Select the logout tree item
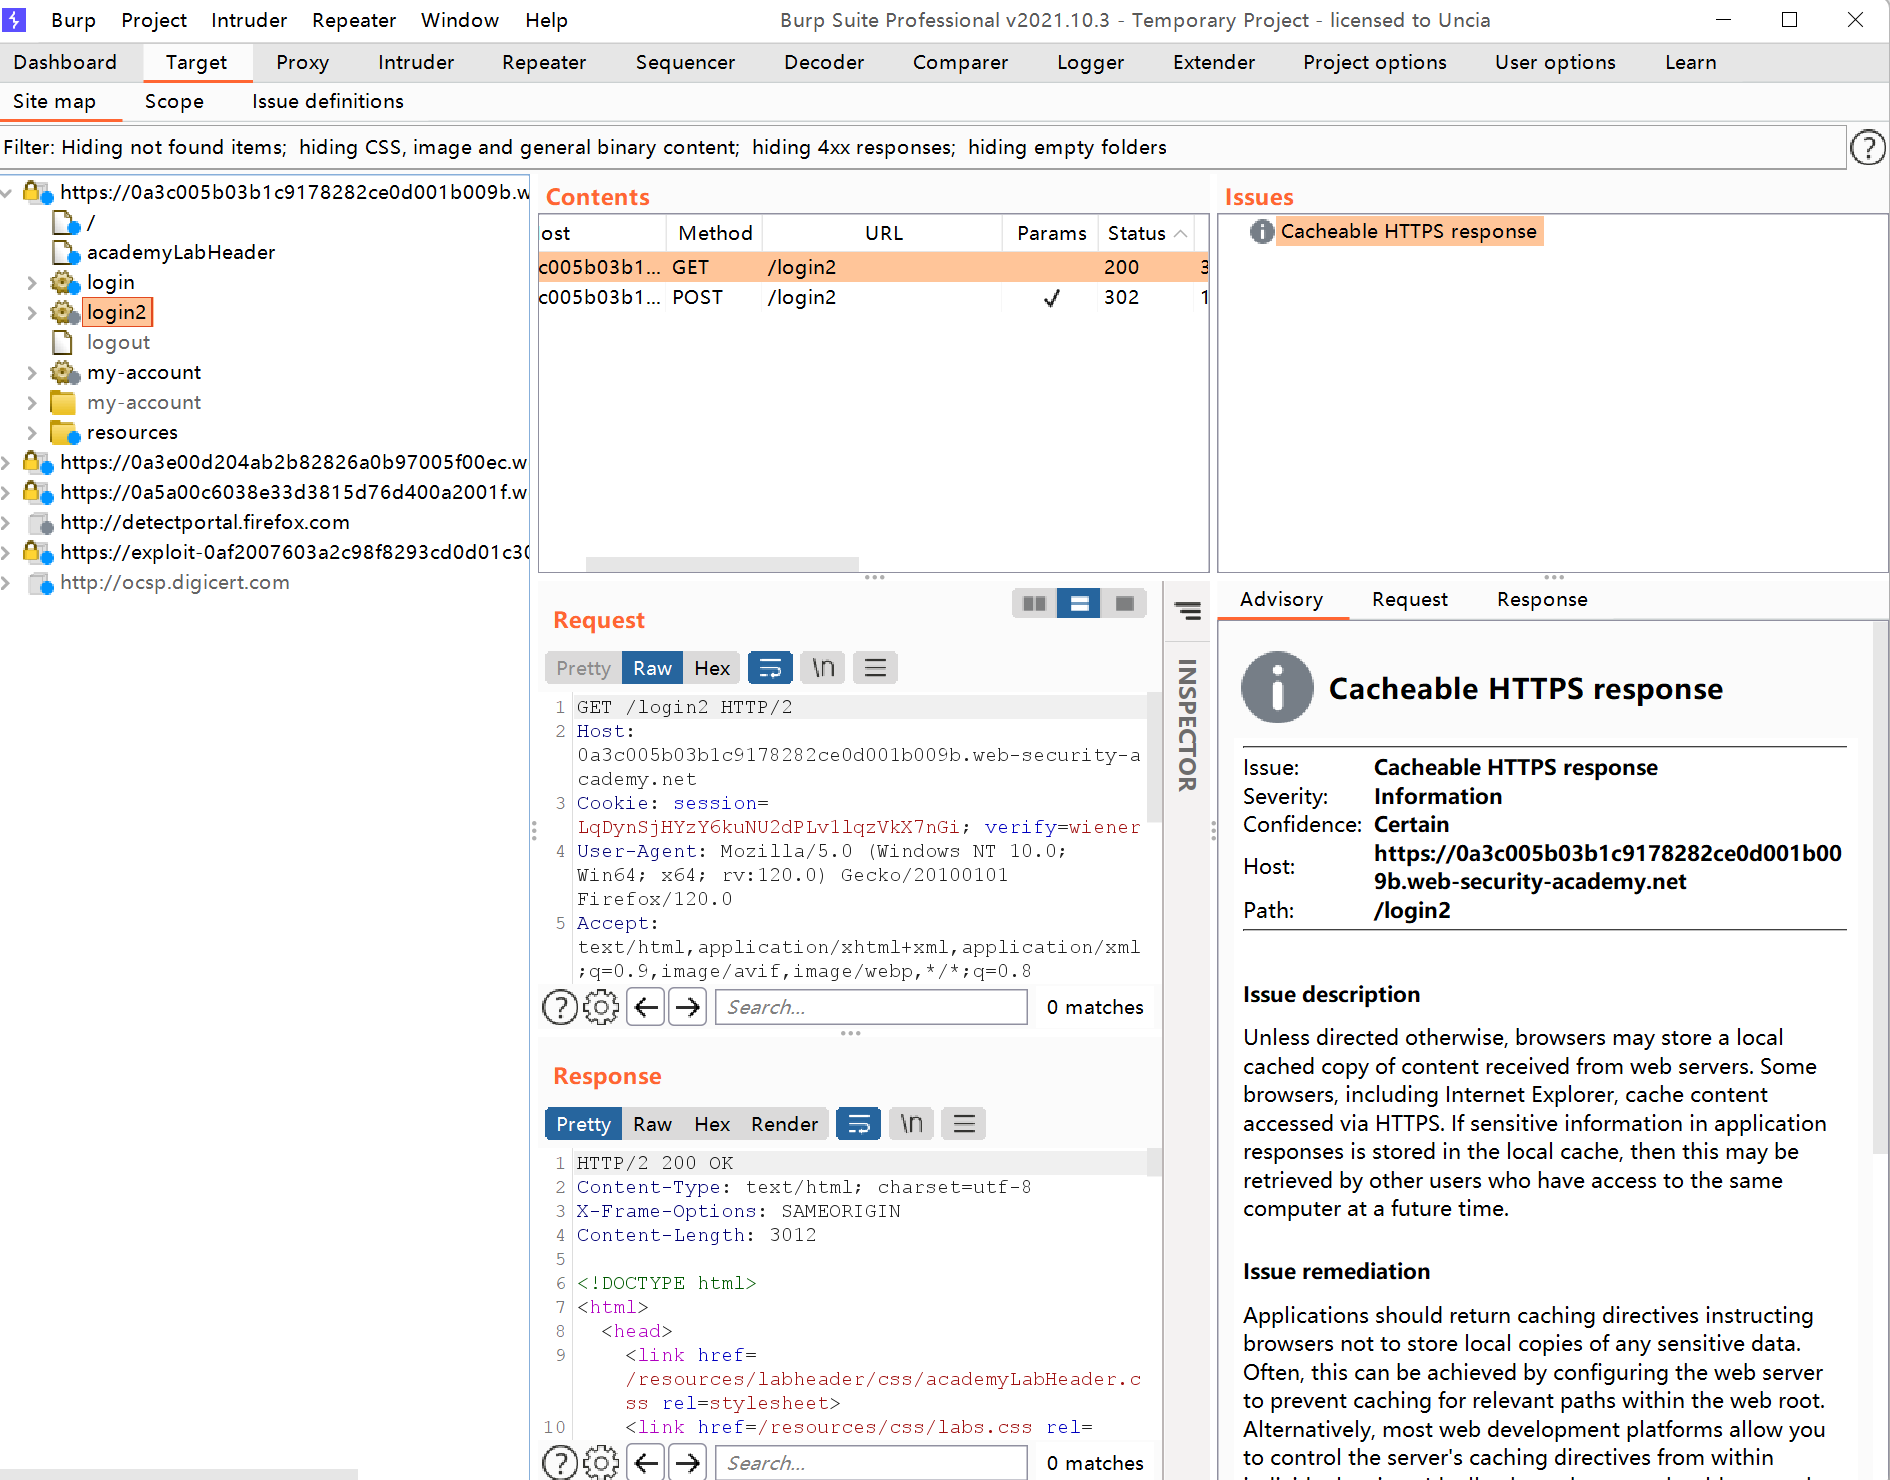 point(118,342)
